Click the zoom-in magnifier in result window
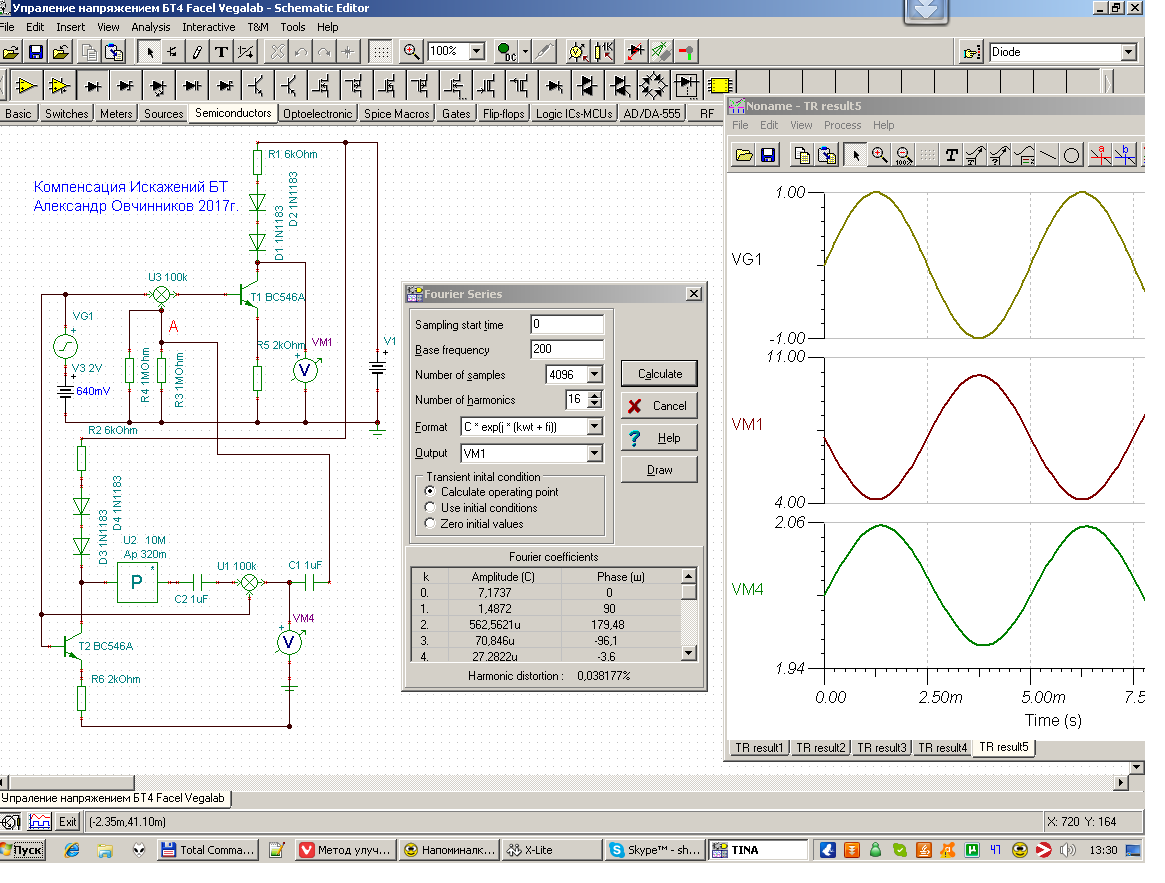The width and height of the screenshot is (1165, 883). click(879, 154)
